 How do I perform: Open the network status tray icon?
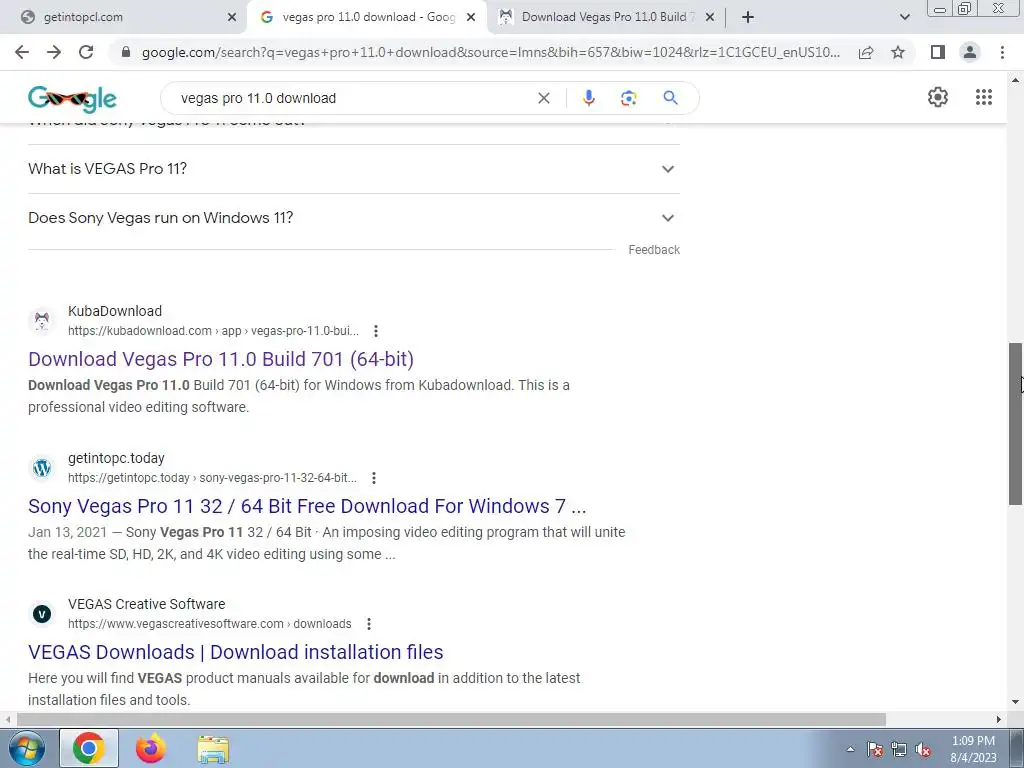pos(899,750)
